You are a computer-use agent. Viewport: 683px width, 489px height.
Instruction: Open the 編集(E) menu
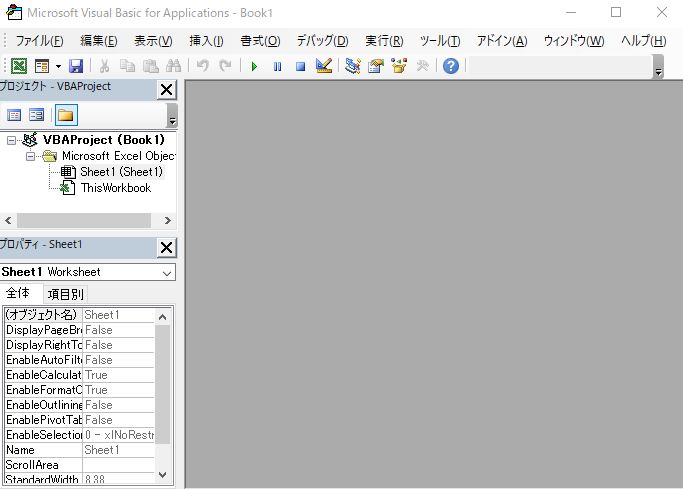coord(99,41)
